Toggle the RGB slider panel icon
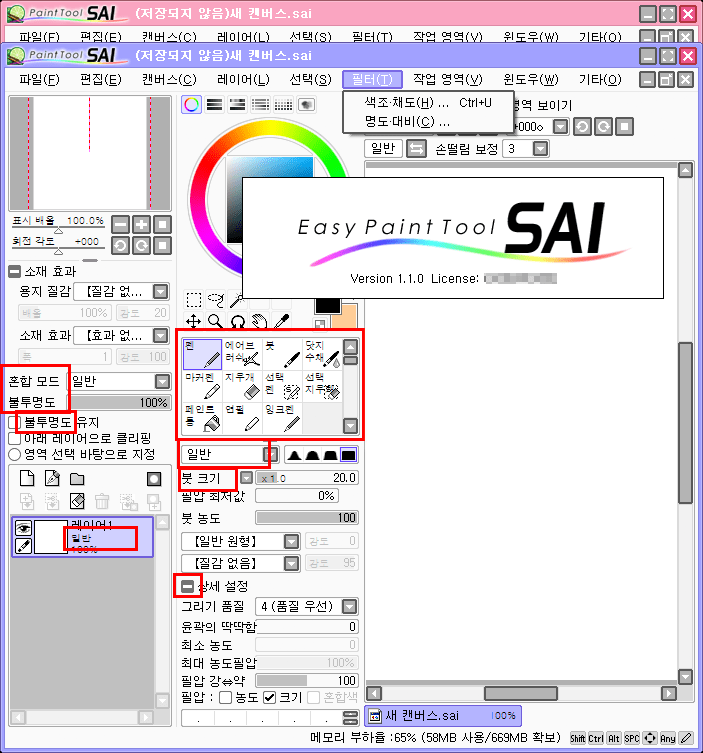 [214, 105]
